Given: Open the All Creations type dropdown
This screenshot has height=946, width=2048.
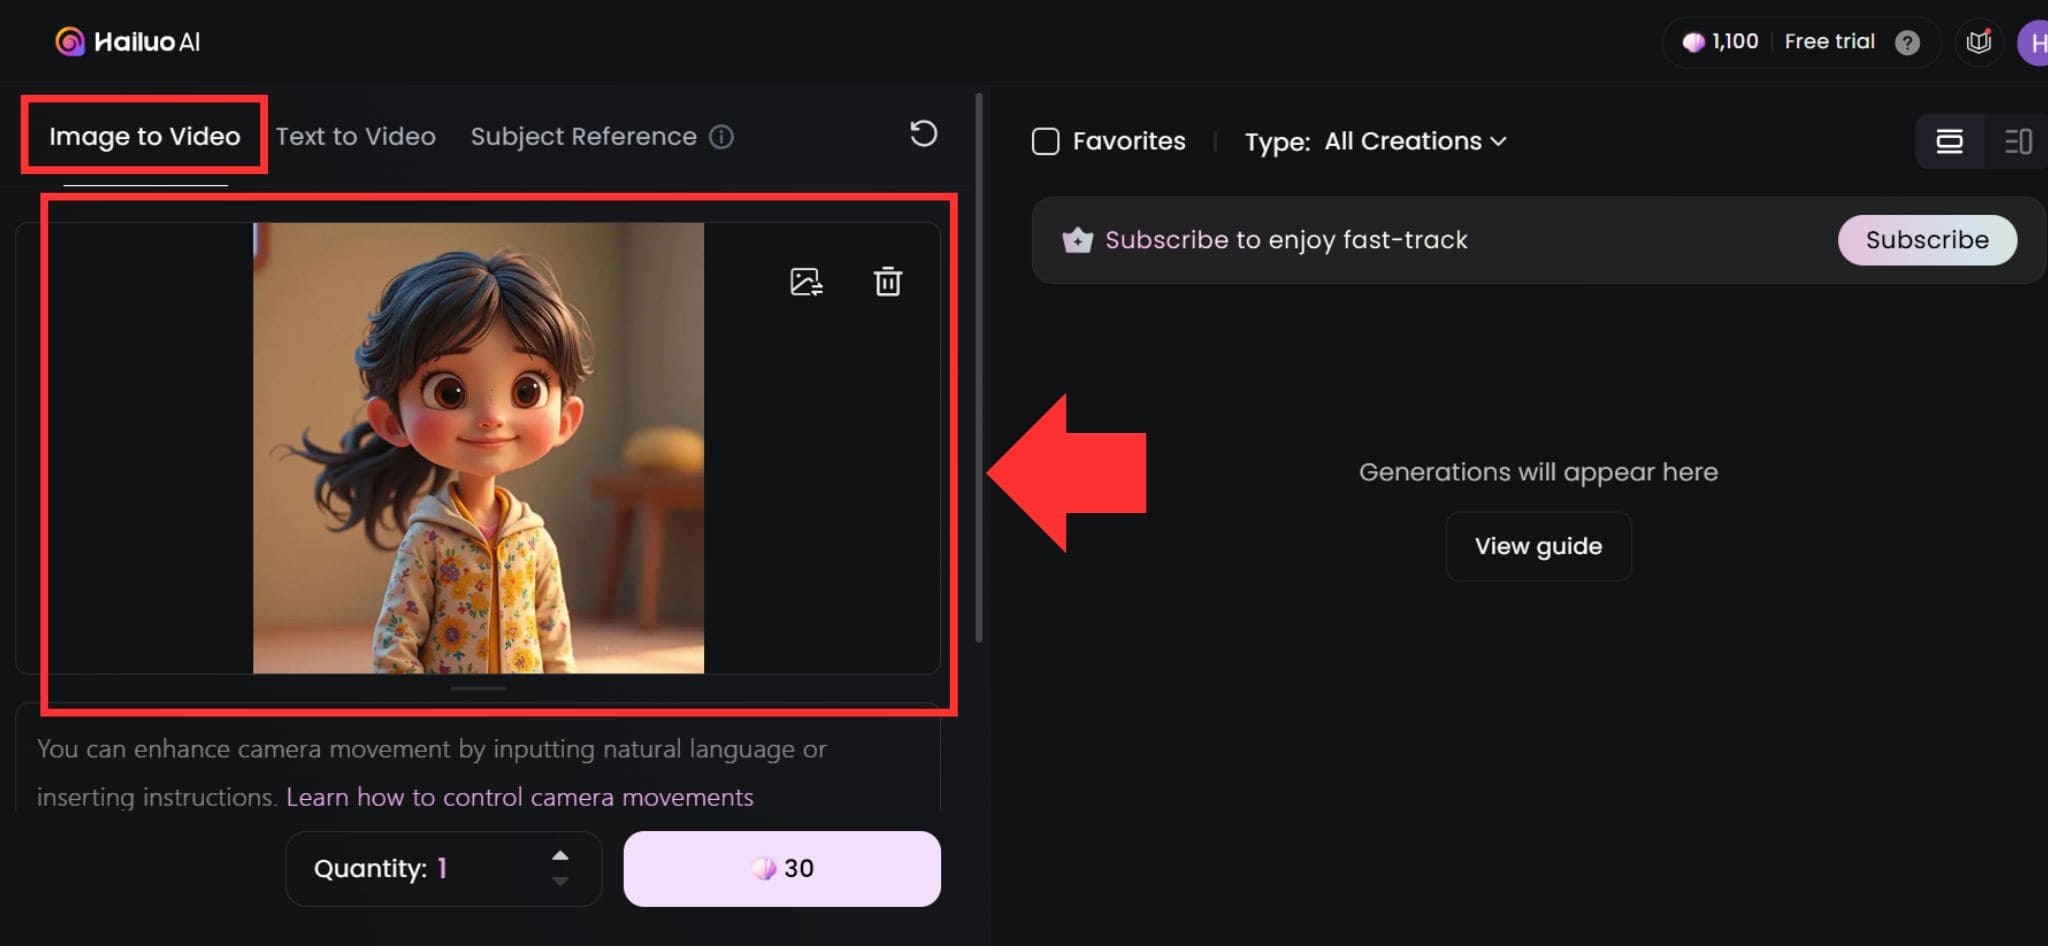Looking at the screenshot, I should coord(1413,141).
